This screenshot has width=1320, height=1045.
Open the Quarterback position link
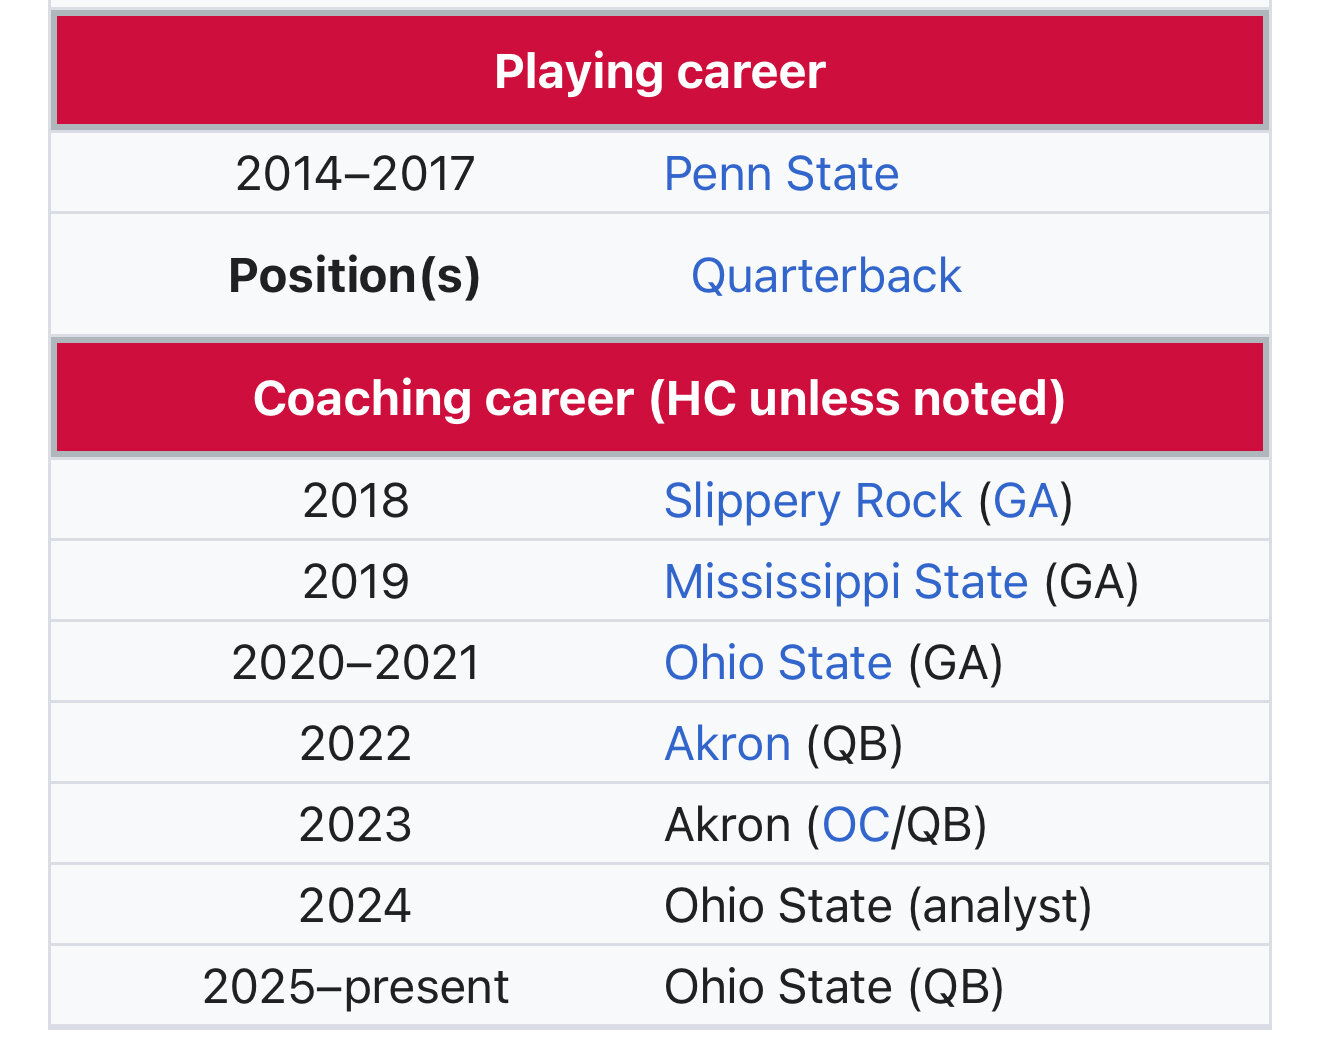pyautogui.click(x=826, y=276)
